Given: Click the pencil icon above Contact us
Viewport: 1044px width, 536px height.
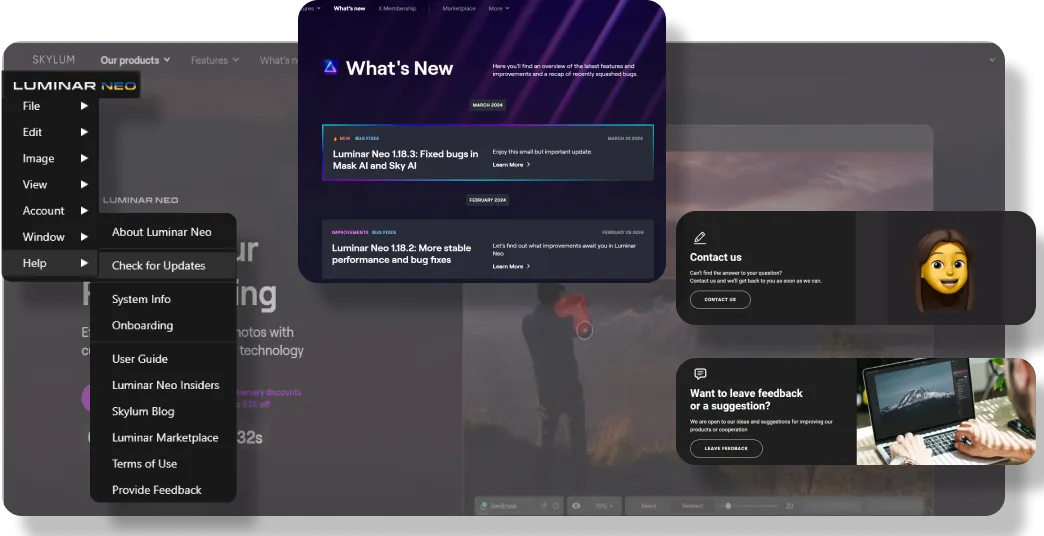Looking at the screenshot, I should pos(699,238).
